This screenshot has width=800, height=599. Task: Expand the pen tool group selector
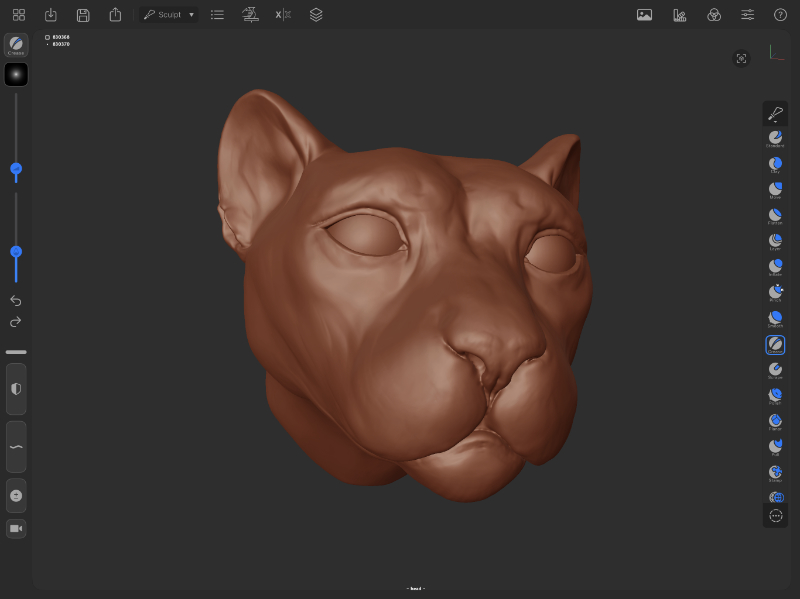(775, 113)
